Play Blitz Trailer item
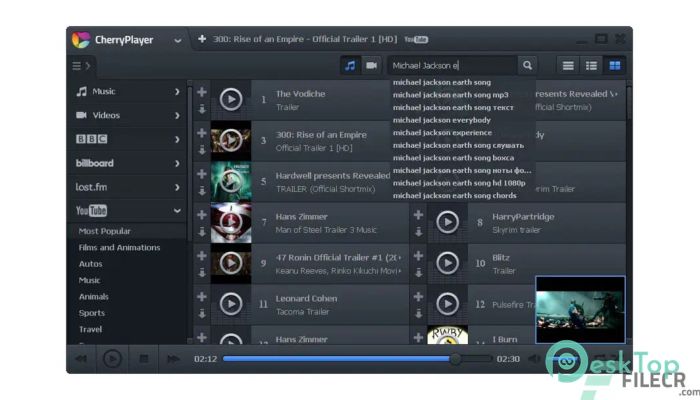 [x=447, y=263]
